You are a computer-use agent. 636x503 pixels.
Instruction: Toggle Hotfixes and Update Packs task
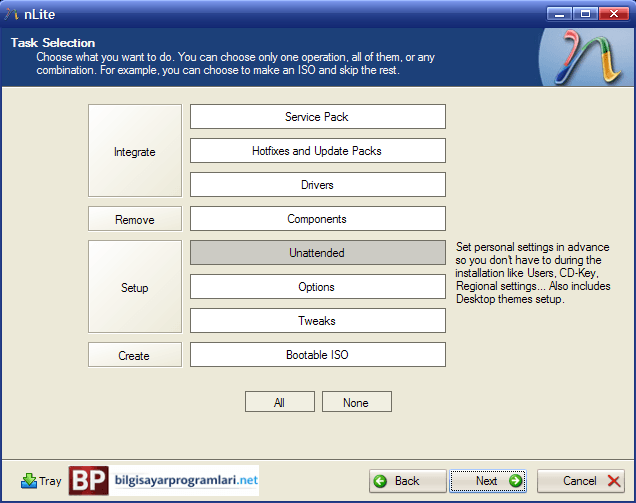tap(318, 151)
